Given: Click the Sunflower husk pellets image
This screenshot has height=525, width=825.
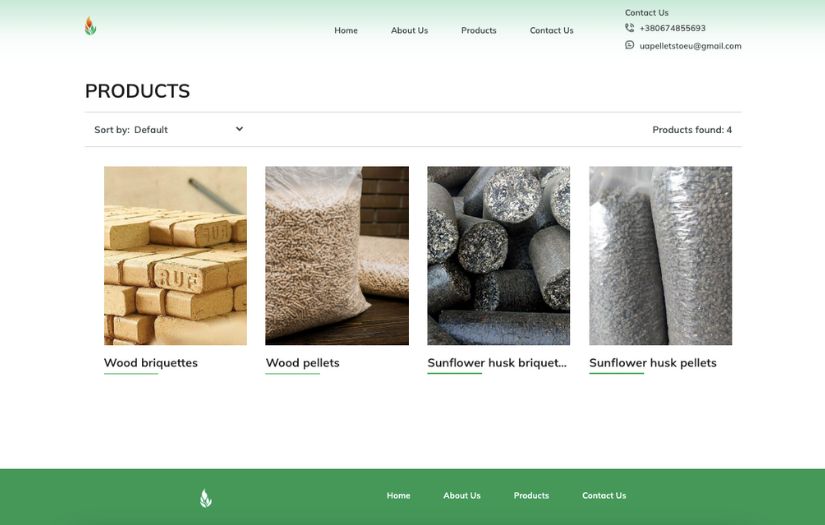Looking at the screenshot, I should coord(660,256).
